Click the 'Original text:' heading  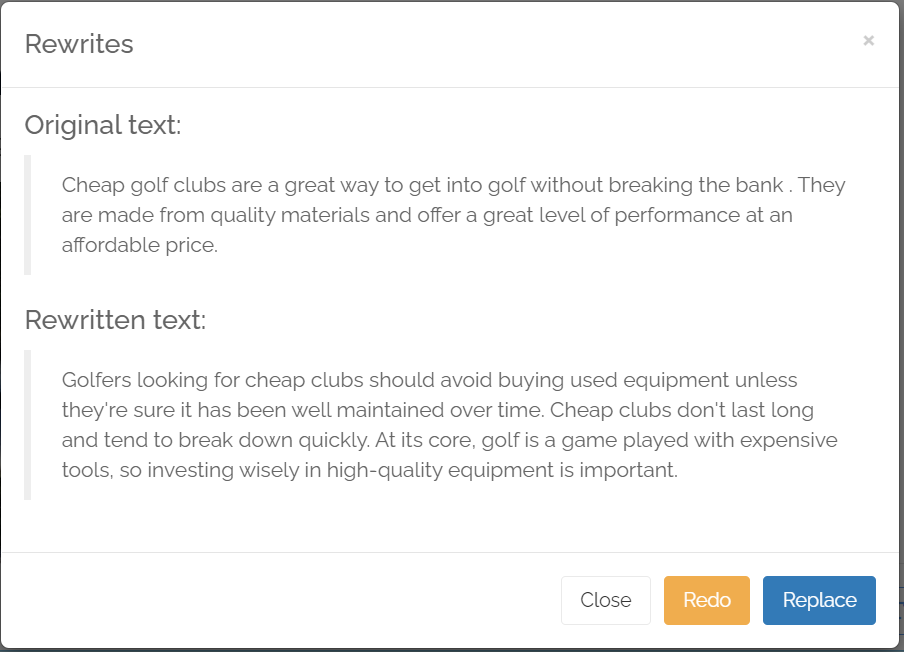click(x=103, y=125)
